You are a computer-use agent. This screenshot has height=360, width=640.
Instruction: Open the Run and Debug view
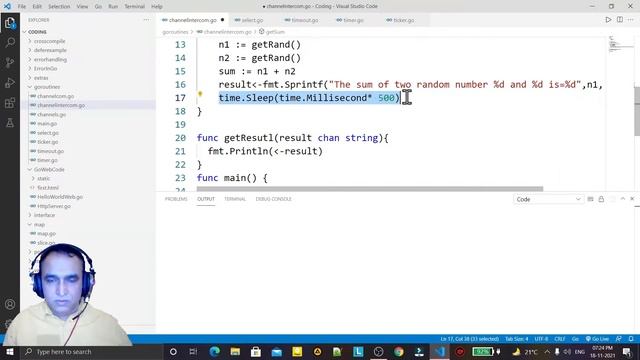point(10,82)
